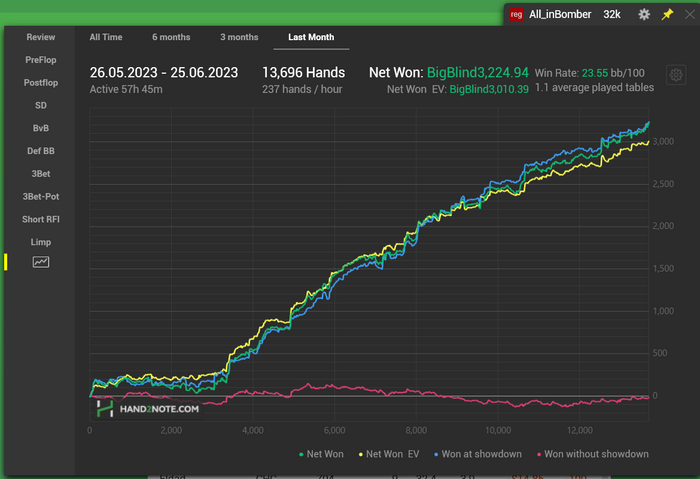This screenshot has width=700, height=479.
Task: Click the All_inBomber player name
Action: click(560, 14)
